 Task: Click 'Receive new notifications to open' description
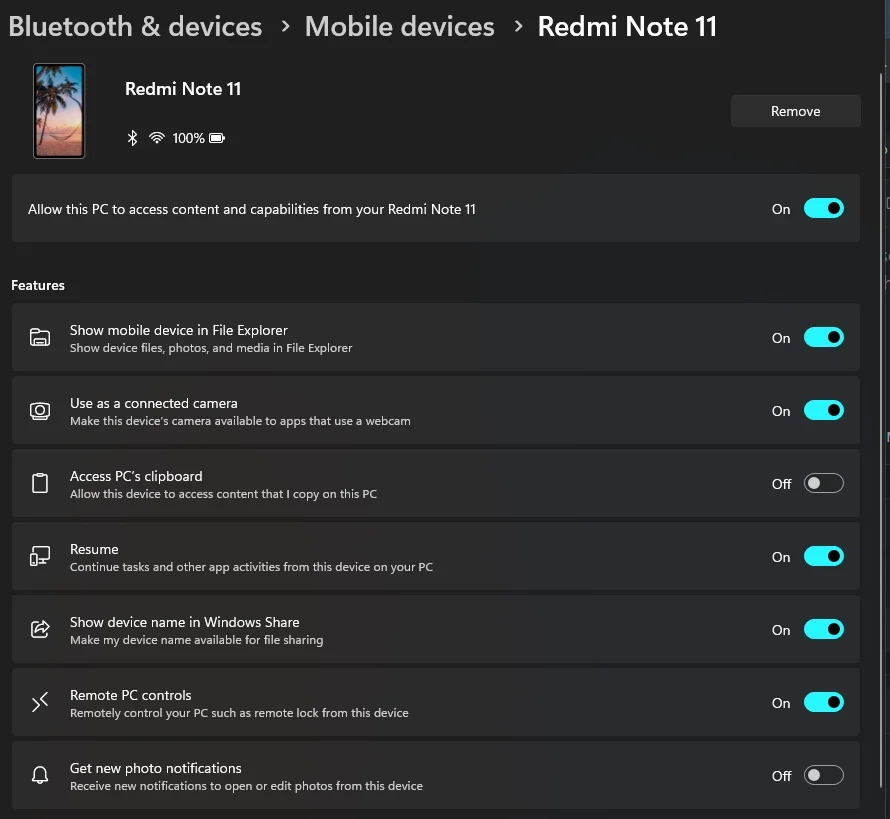(x=246, y=786)
